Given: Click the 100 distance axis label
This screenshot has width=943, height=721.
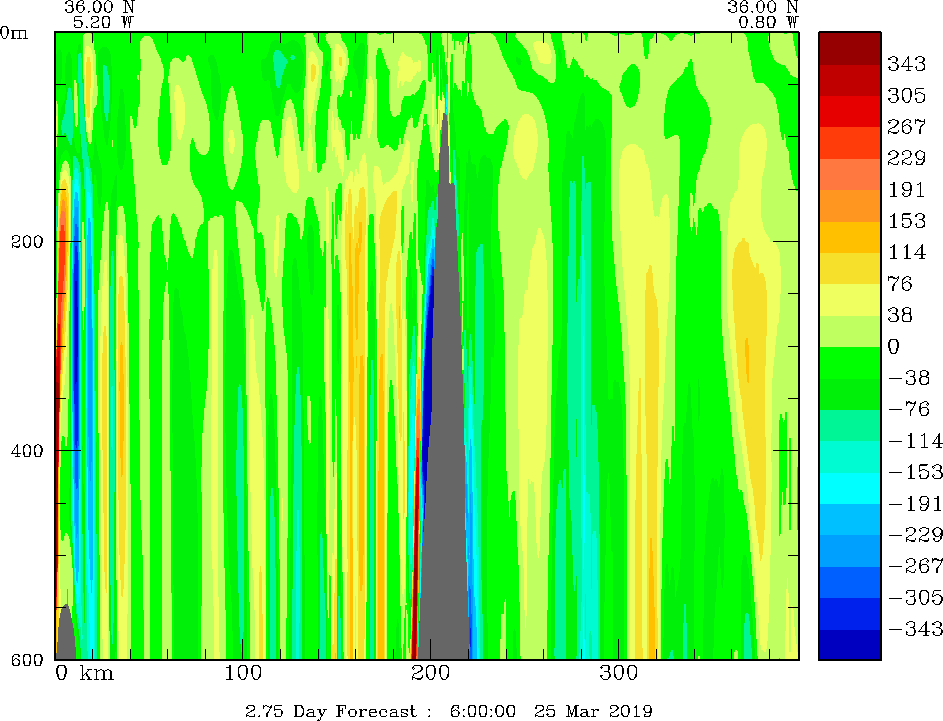Looking at the screenshot, I should (x=243, y=672).
